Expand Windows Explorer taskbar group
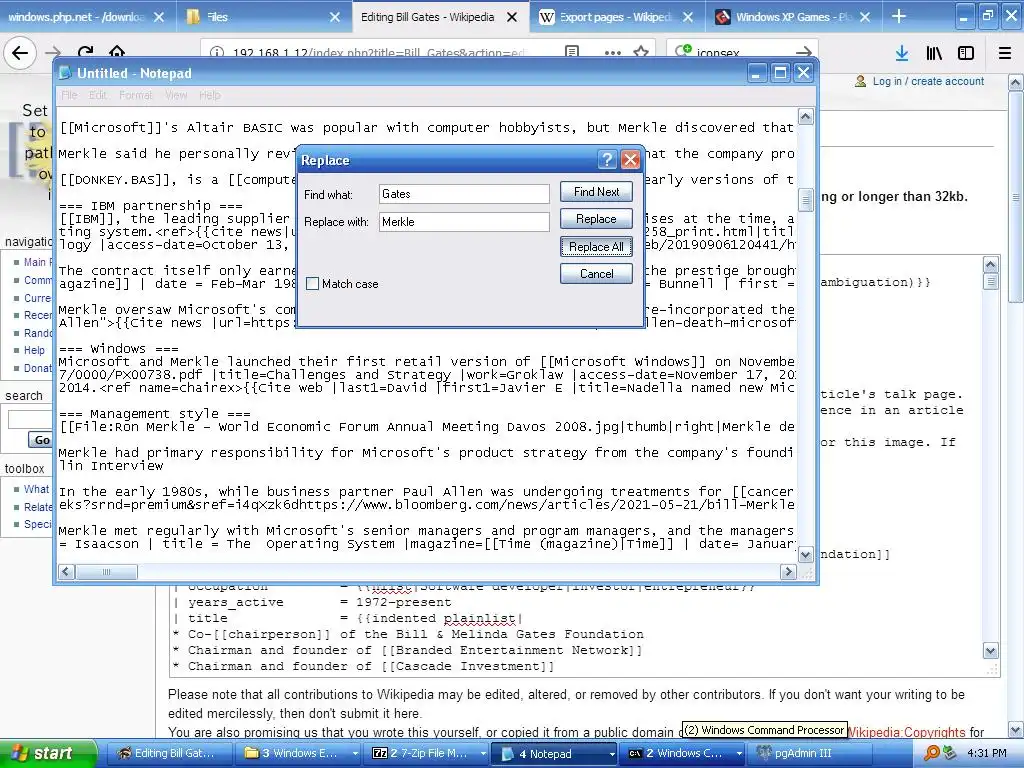Image resolution: width=1024 pixels, height=768 pixels. tap(355, 754)
